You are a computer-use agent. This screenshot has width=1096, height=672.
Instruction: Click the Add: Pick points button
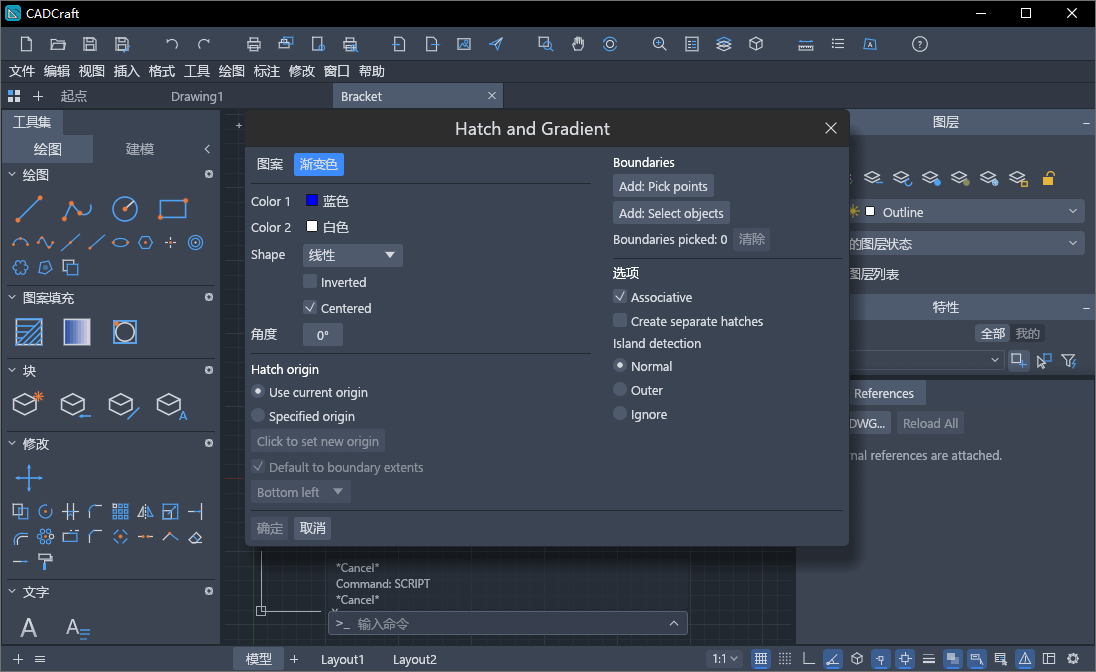pos(663,187)
